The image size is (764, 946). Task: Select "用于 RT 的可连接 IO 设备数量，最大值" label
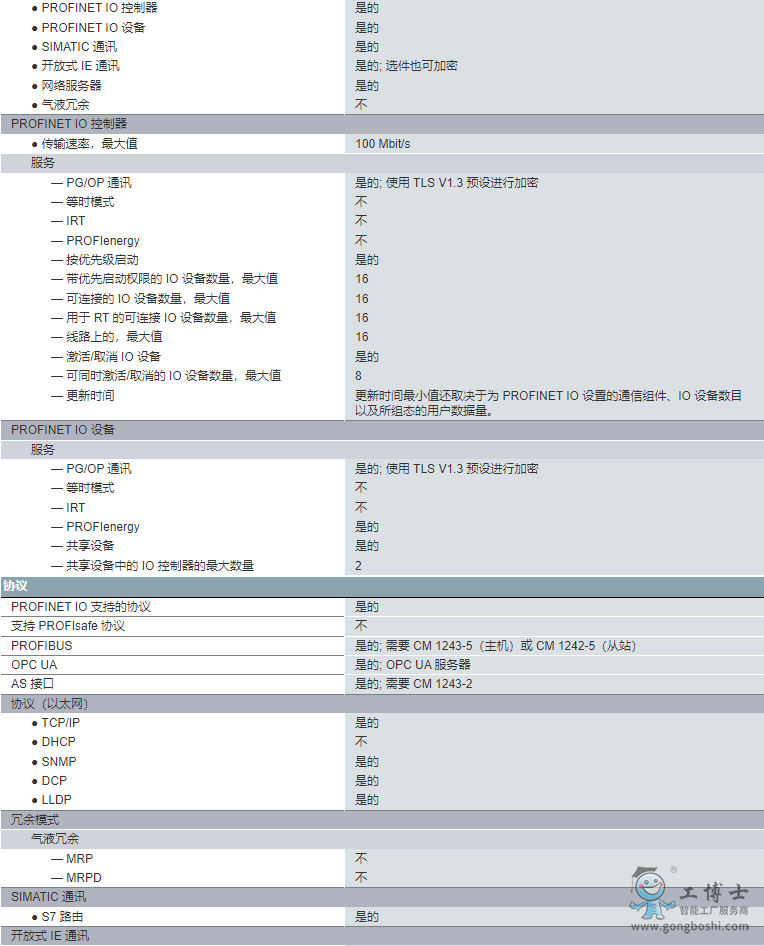[x=171, y=317]
